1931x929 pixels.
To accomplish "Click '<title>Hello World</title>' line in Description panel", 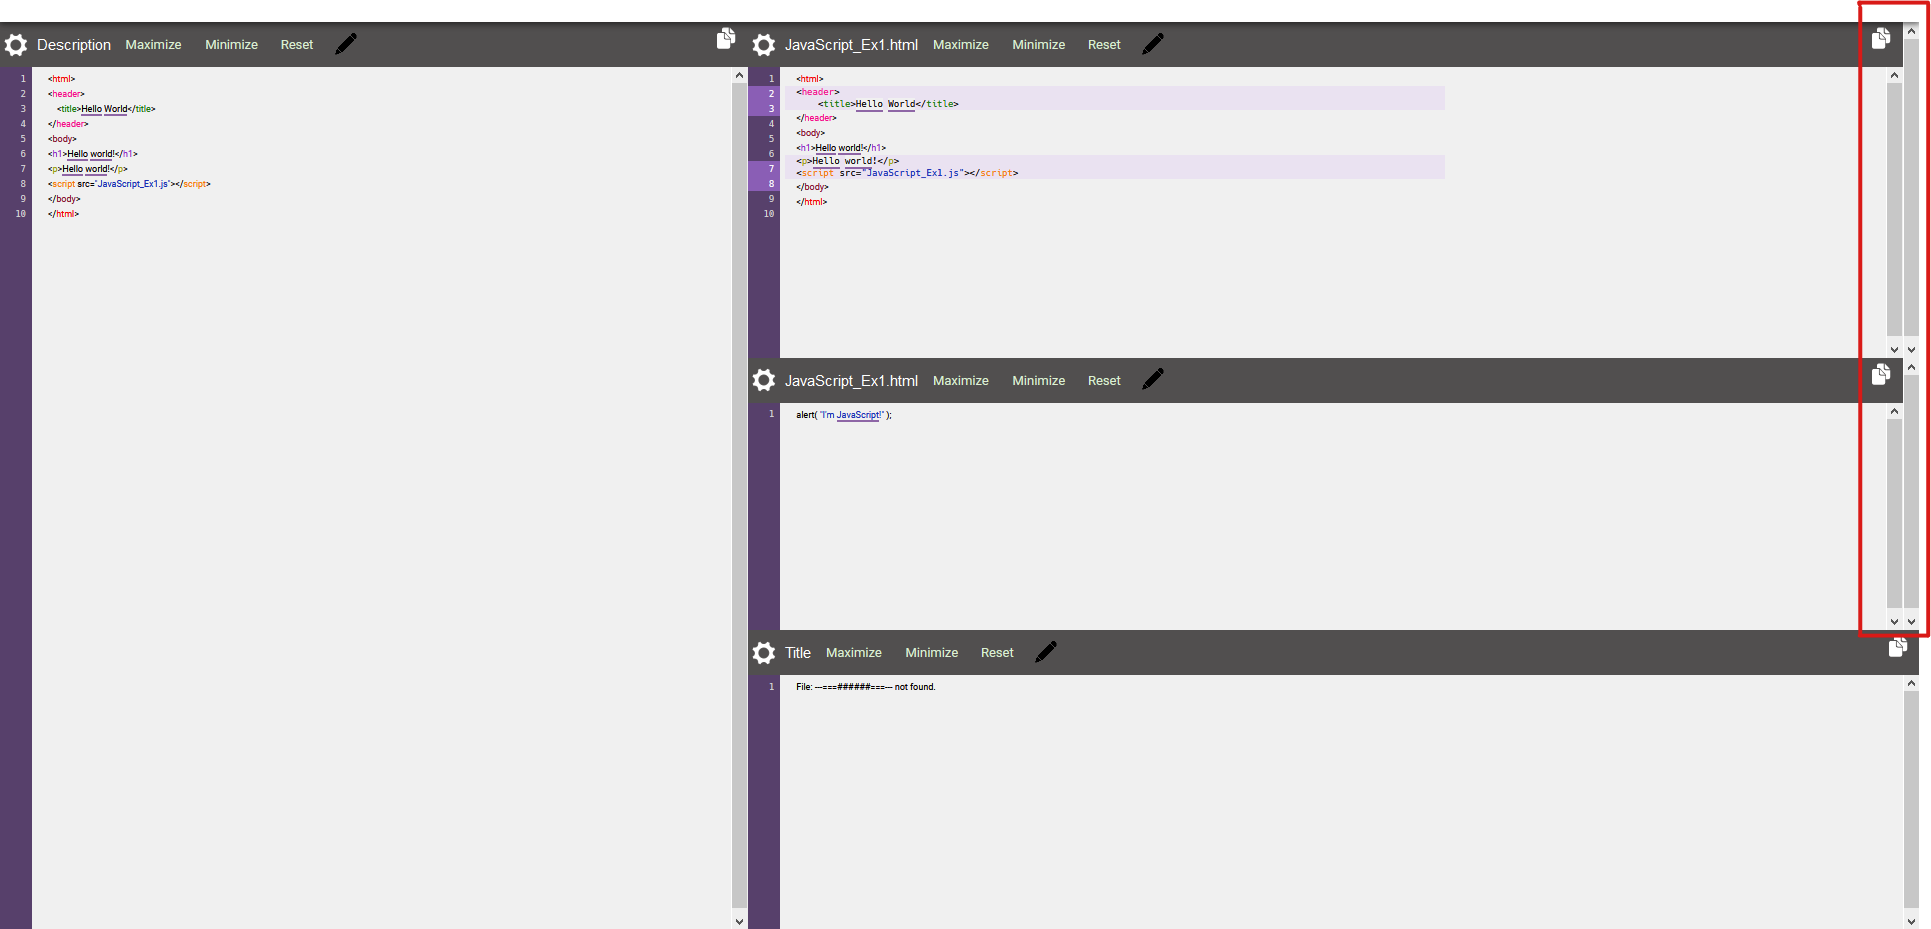I will [x=106, y=109].
